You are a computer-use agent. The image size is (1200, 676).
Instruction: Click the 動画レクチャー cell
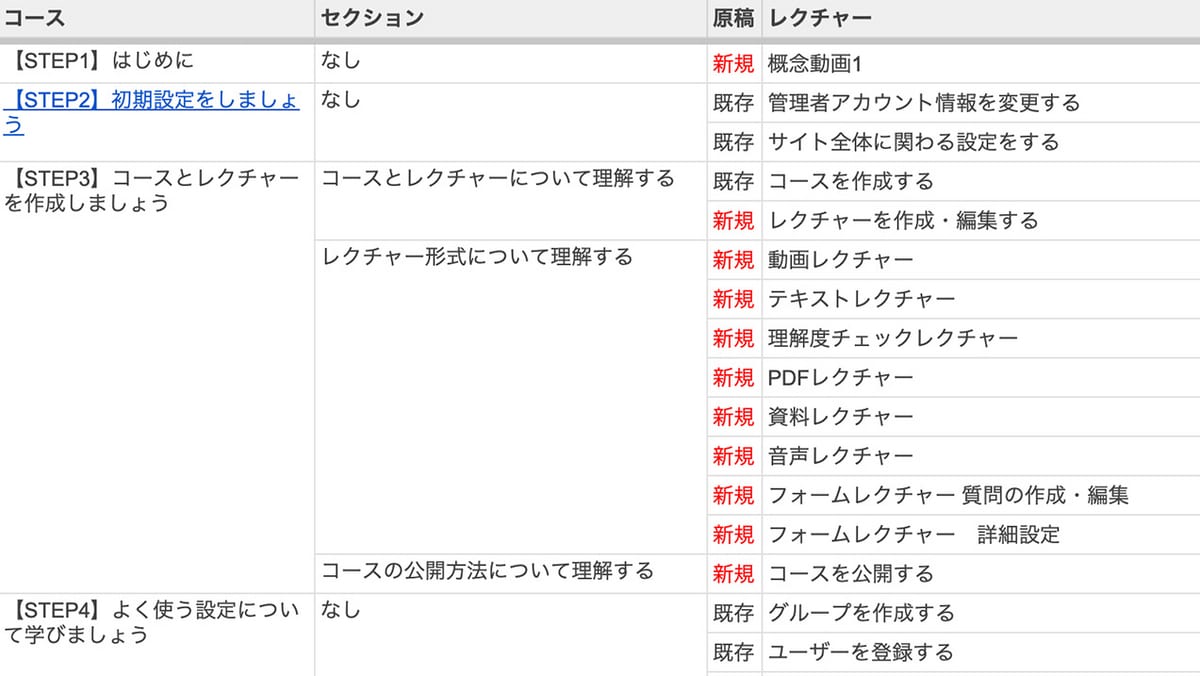pyautogui.click(x=980, y=260)
